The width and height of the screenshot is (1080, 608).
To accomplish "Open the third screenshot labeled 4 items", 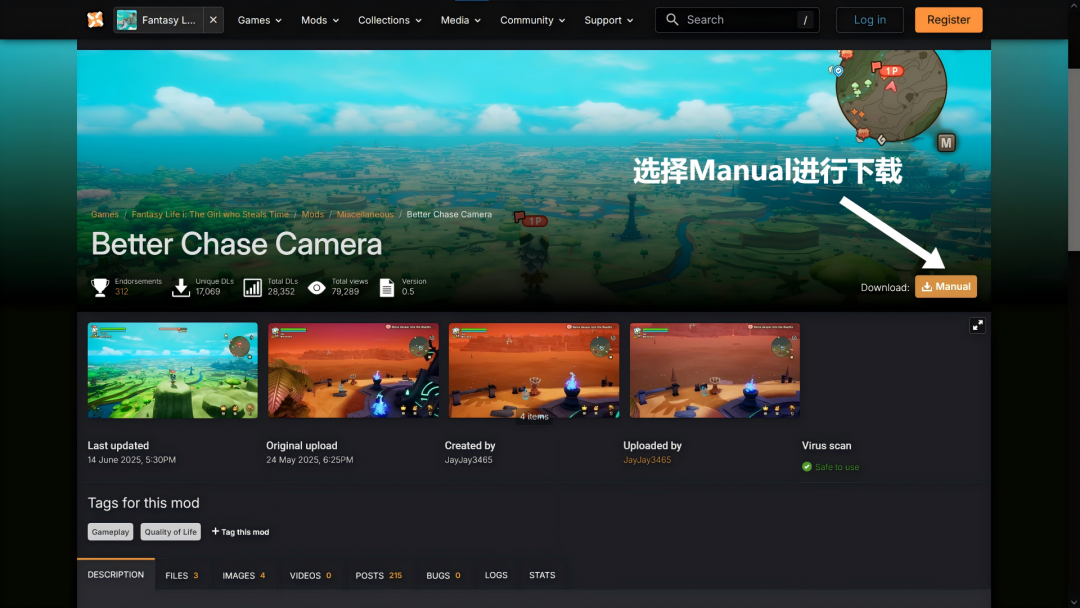I will [x=534, y=370].
